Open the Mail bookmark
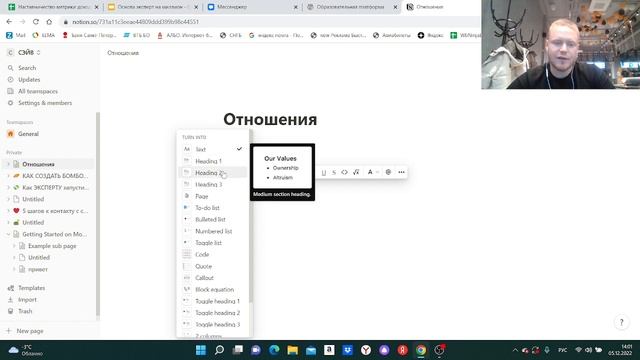 pos(16,36)
